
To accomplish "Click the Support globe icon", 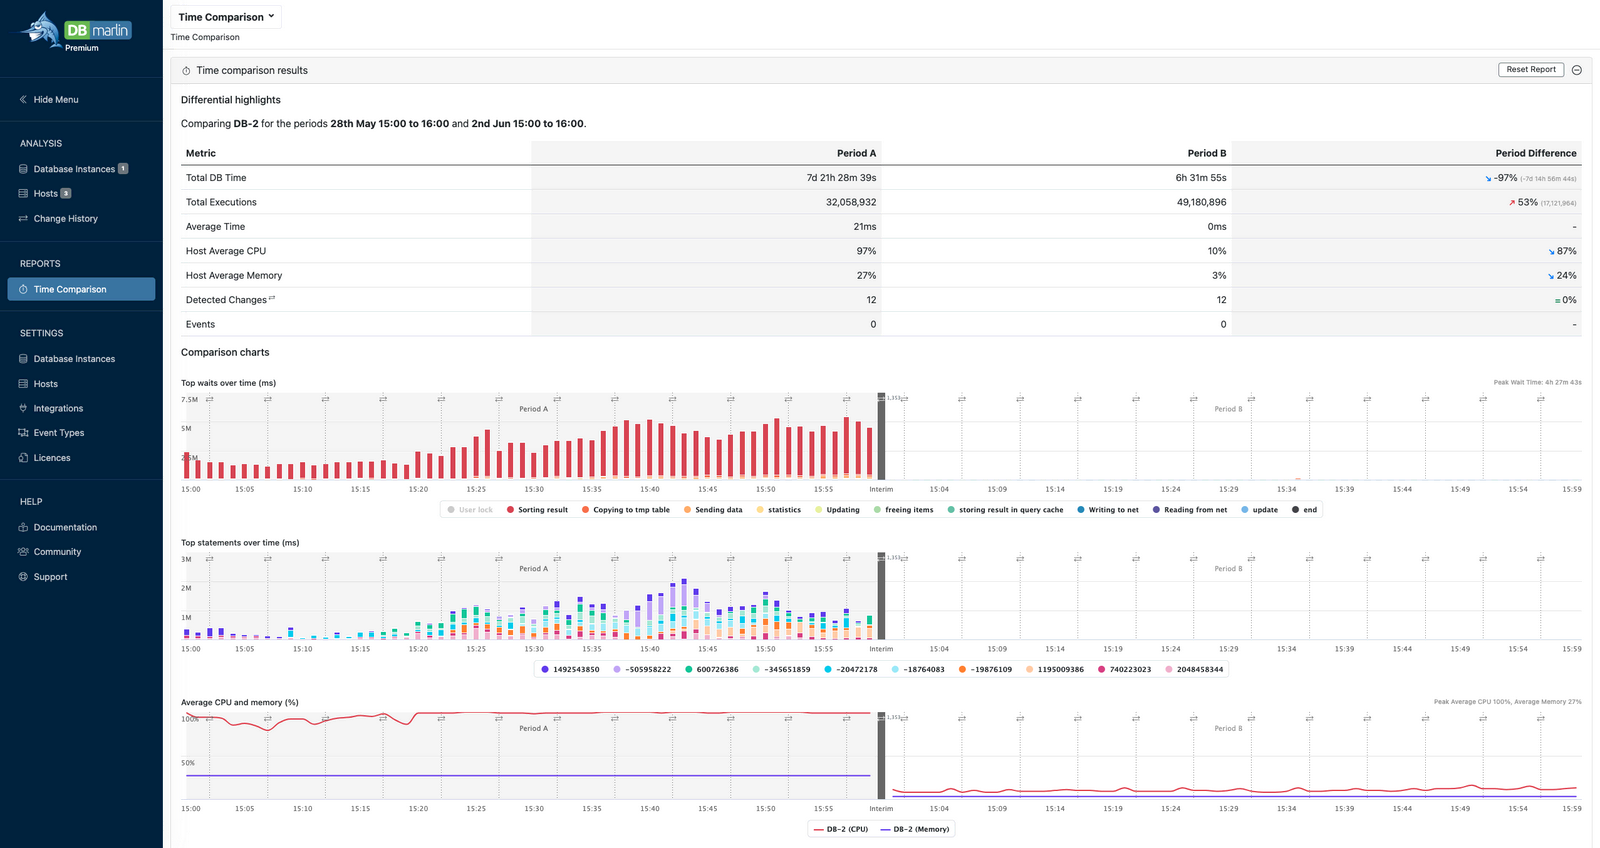I will coord(23,577).
